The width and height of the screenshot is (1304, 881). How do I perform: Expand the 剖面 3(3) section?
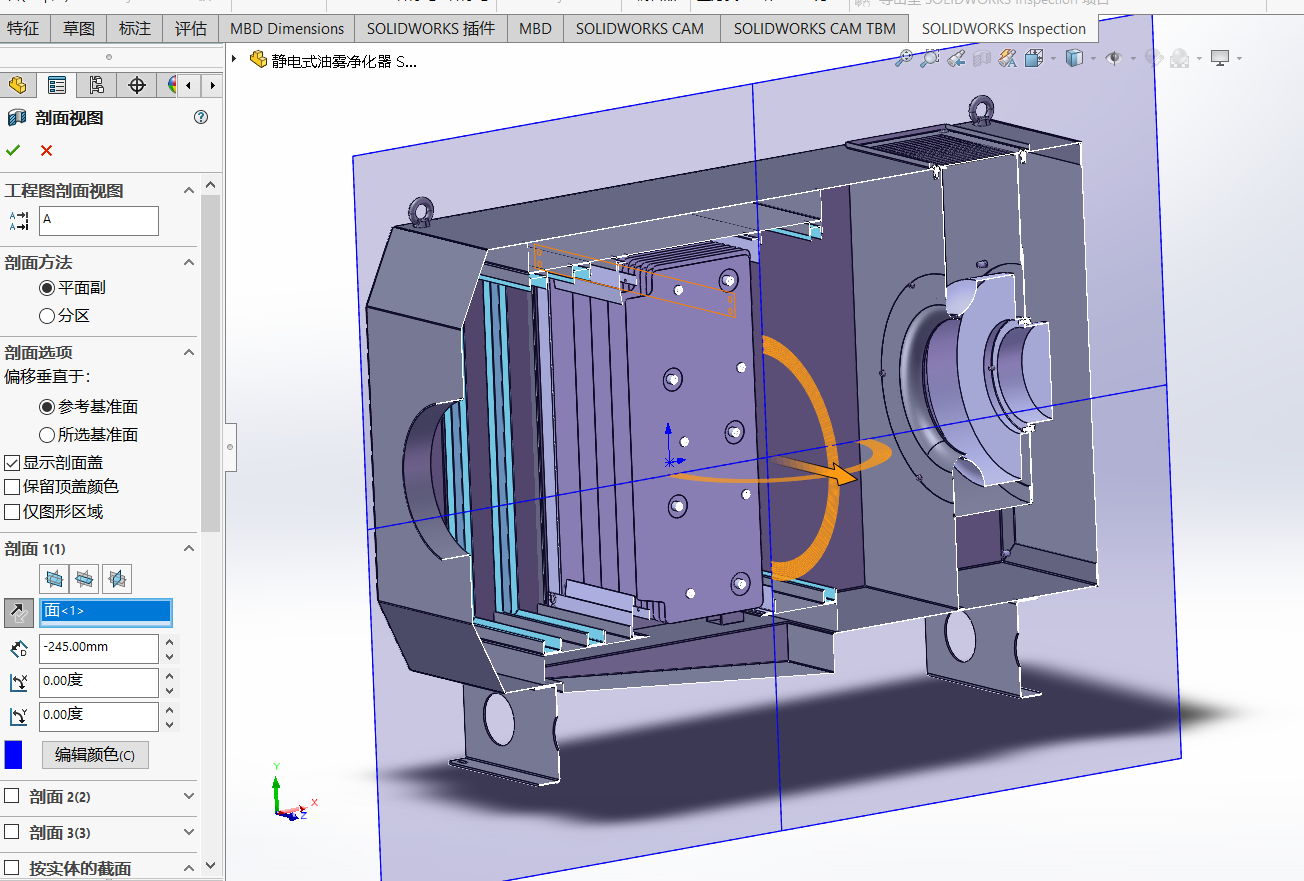click(x=188, y=832)
